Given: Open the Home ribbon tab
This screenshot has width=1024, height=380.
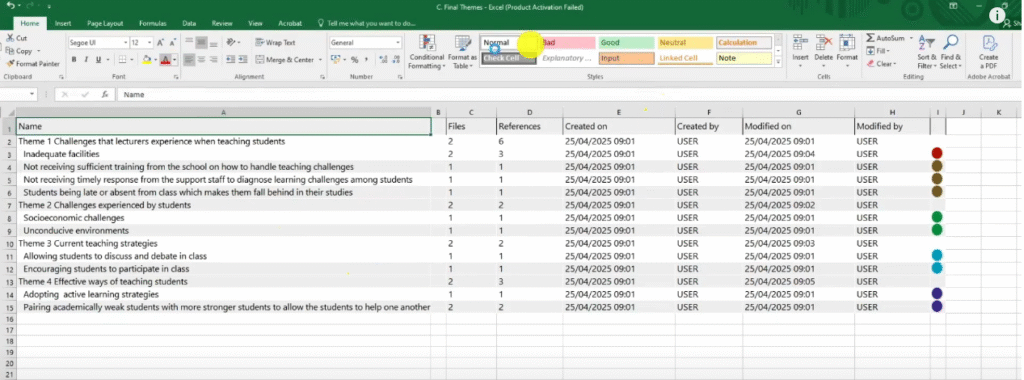Looking at the screenshot, I should point(30,23).
